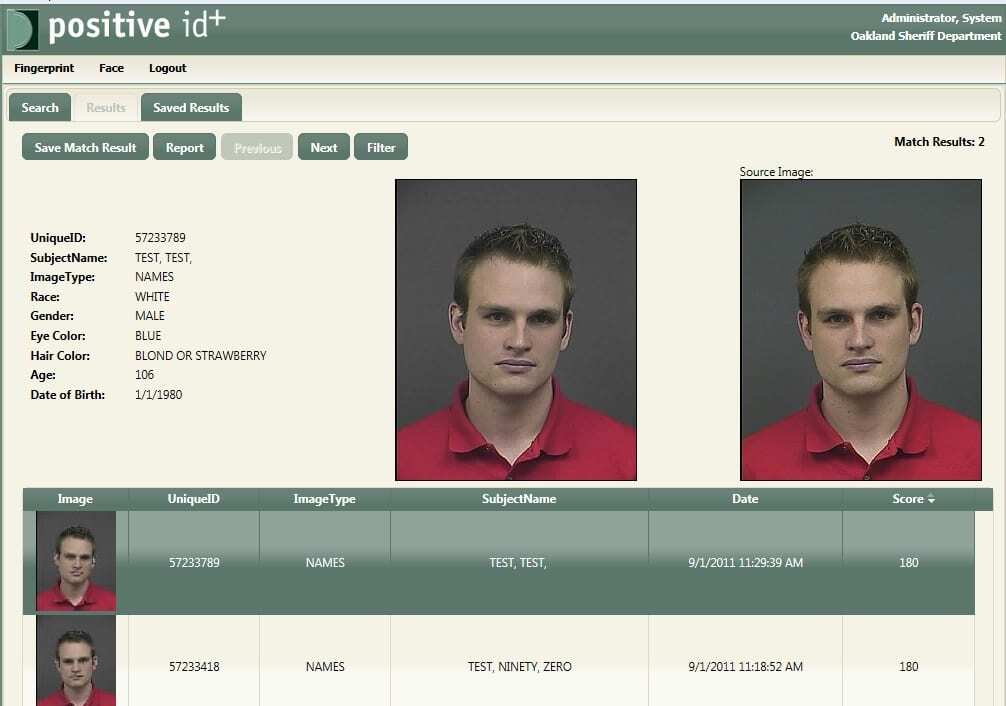Open the Fingerprint menu
This screenshot has height=706, width=1006.
[x=44, y=68]
